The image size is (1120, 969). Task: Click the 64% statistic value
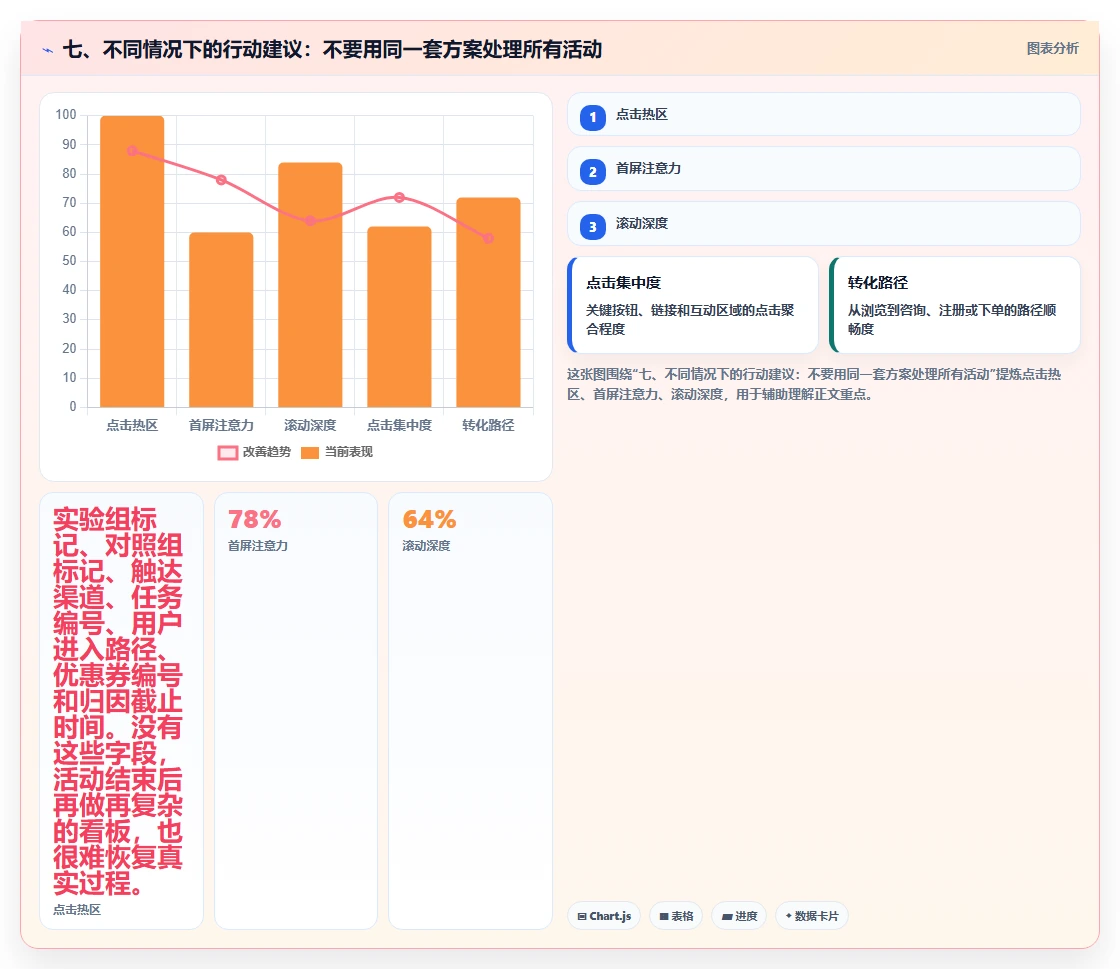pos(429,519)
